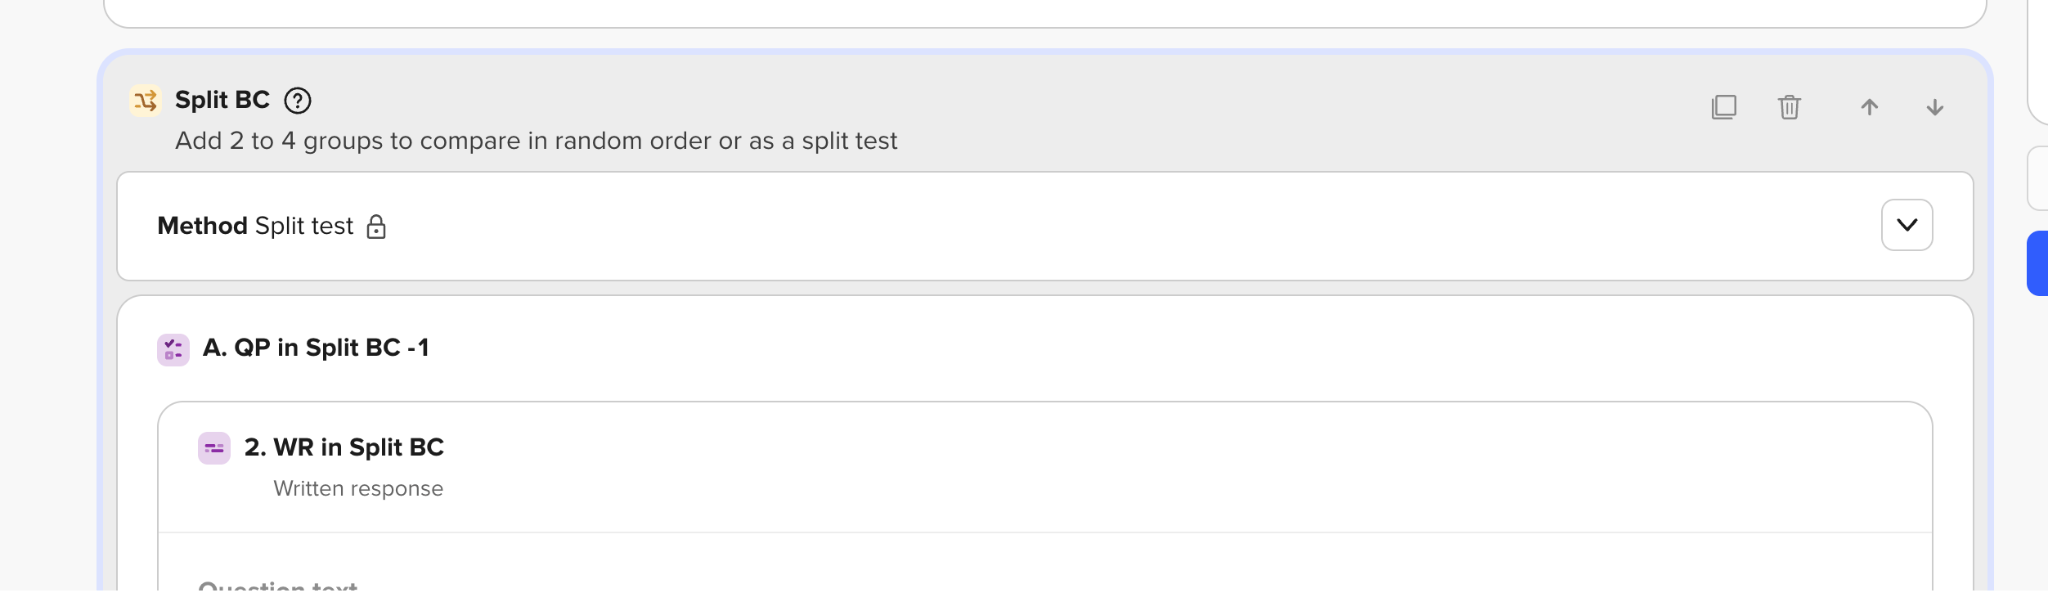Select the Split BC block title
Screen dimensions: 2048x591
tap(222, 100)
